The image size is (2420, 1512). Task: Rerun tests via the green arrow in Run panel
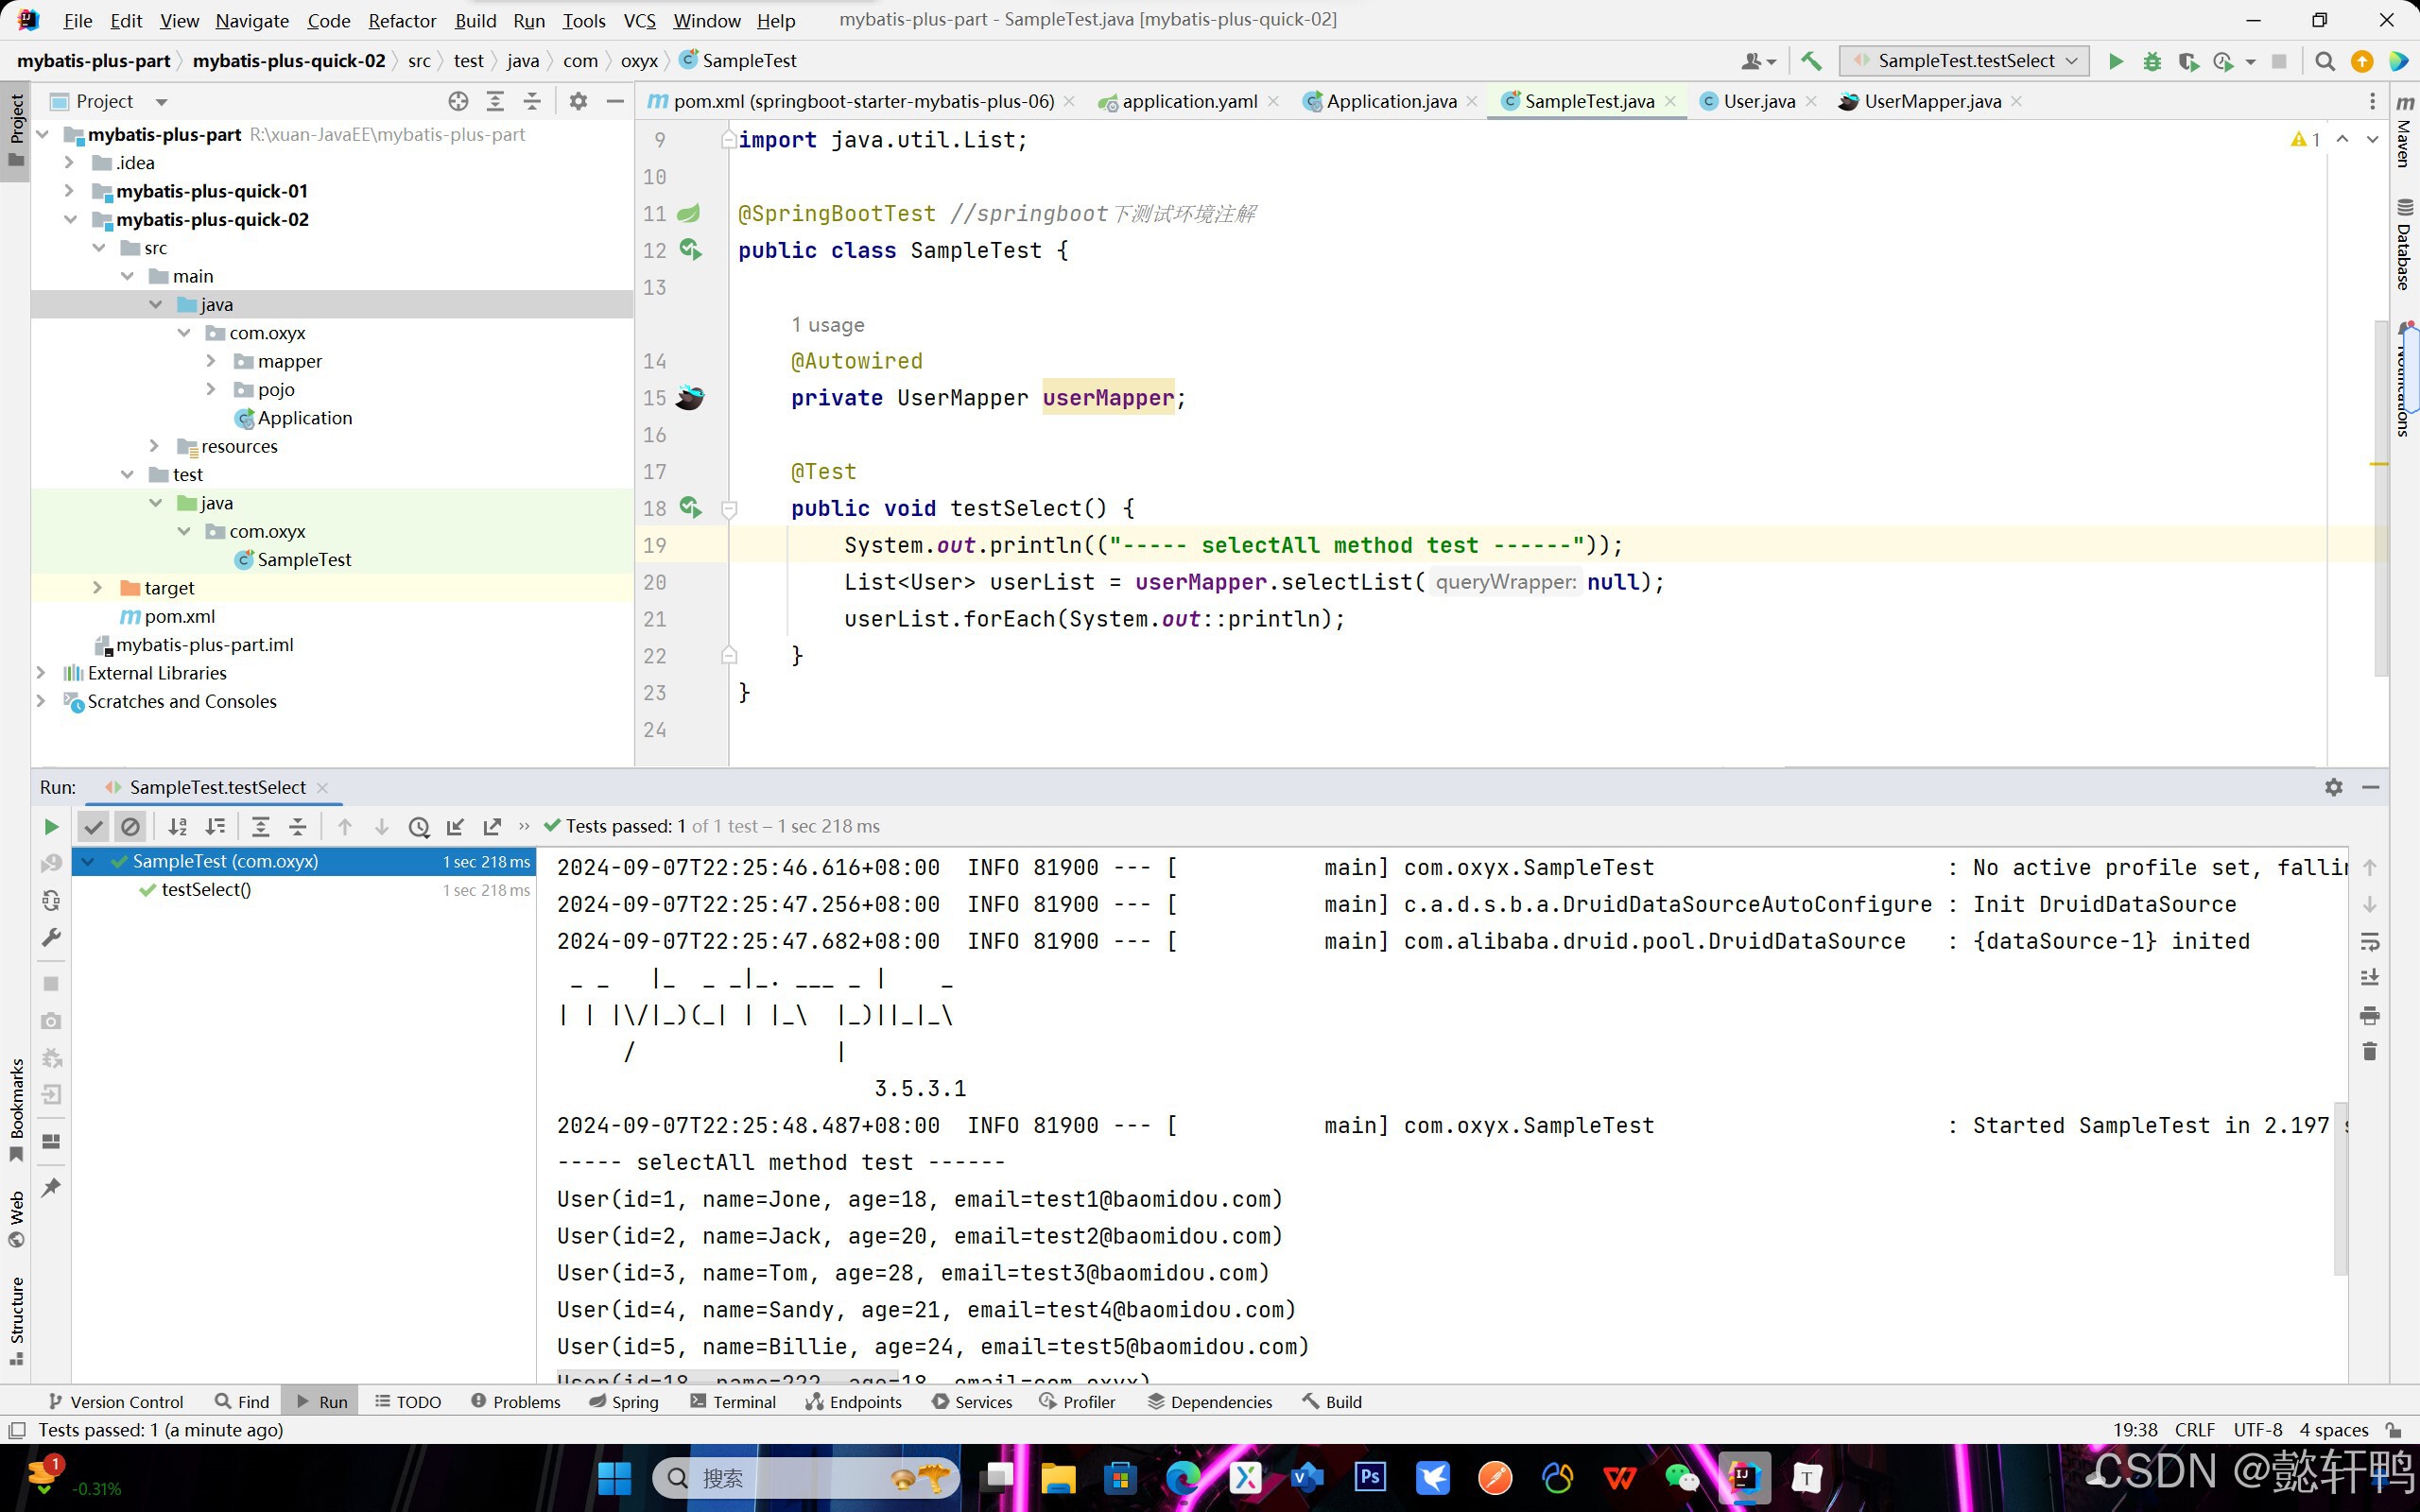click(51, 826)
